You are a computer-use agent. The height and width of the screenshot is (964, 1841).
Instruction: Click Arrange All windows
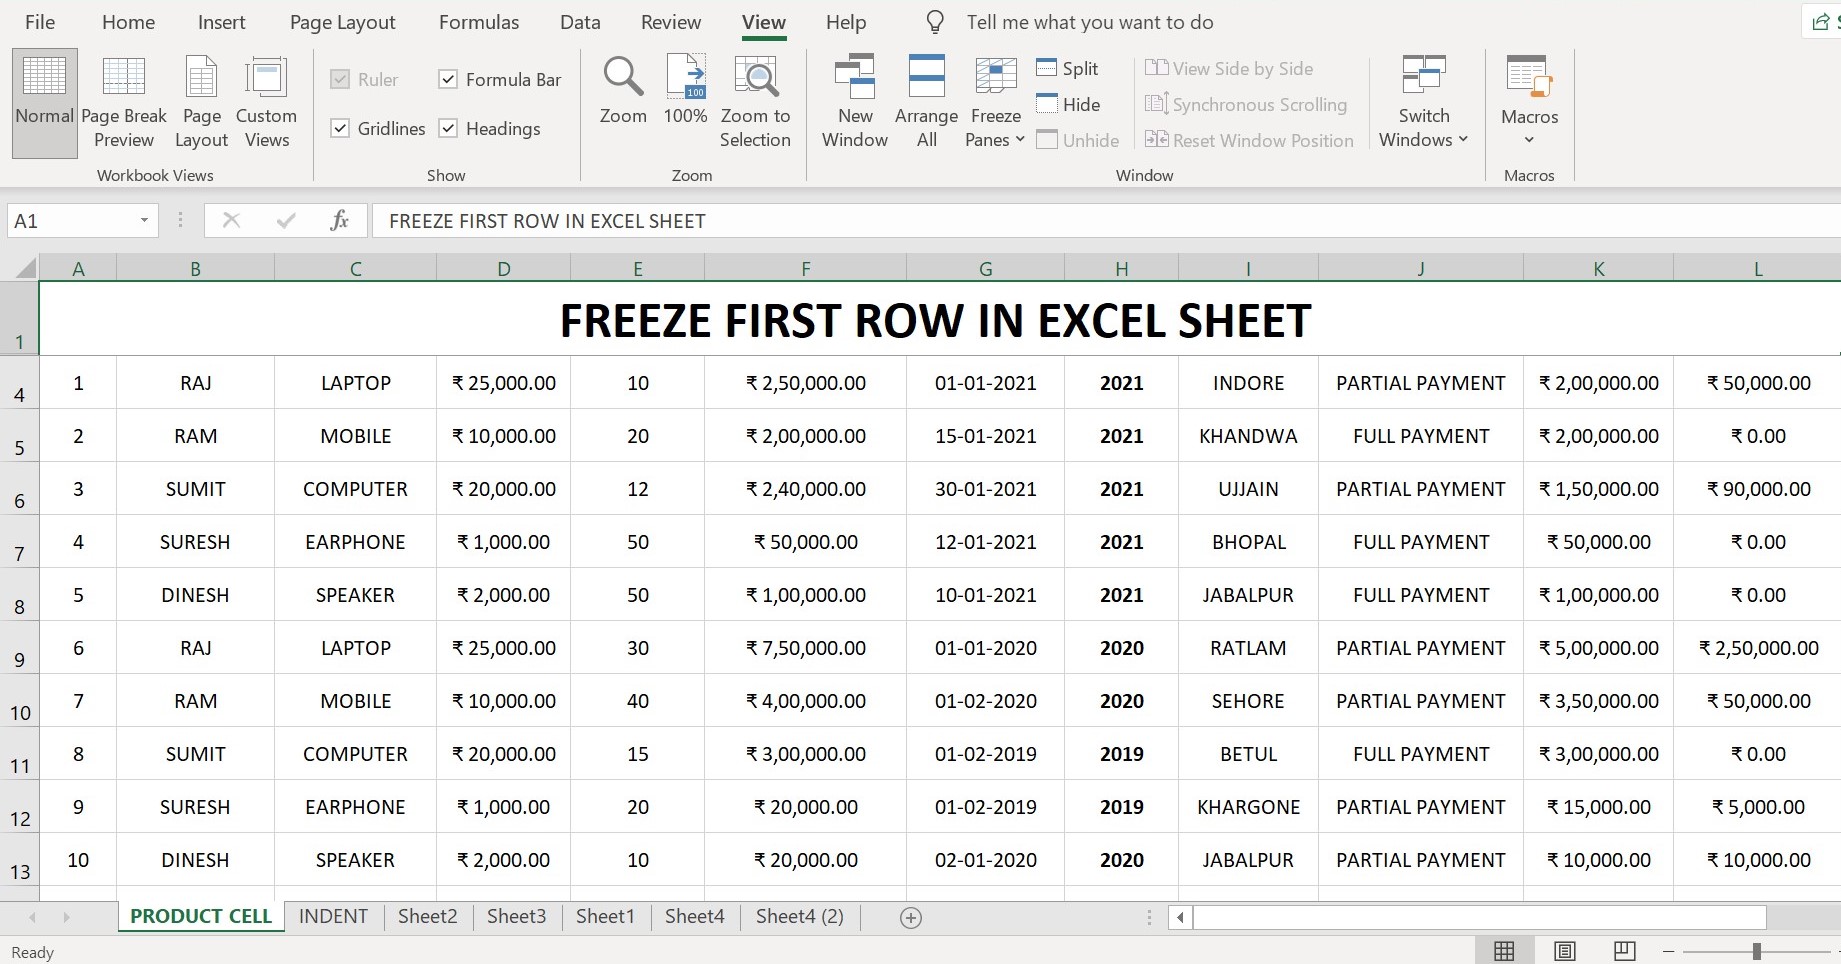pyautogui.click(x=926, y=103)
